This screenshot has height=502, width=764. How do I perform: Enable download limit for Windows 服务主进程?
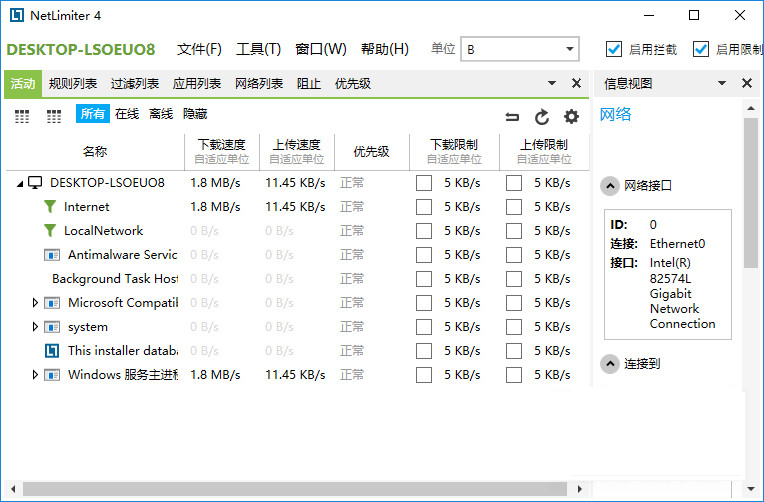click(424, 375)
